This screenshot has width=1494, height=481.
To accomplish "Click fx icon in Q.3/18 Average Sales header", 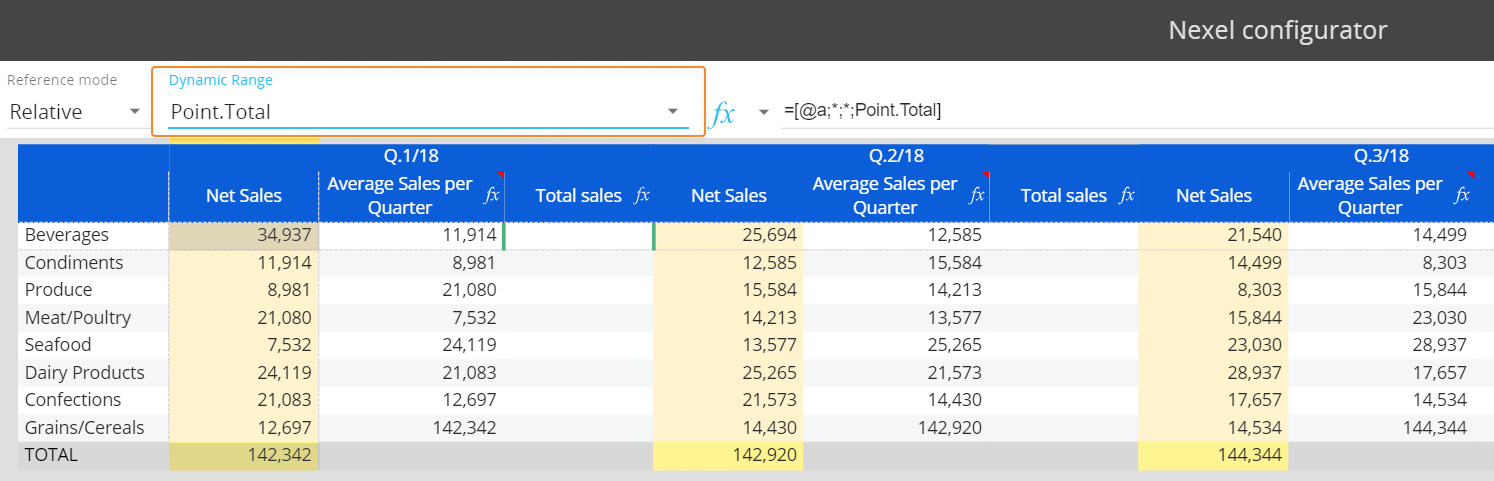I will (1462, 195).
